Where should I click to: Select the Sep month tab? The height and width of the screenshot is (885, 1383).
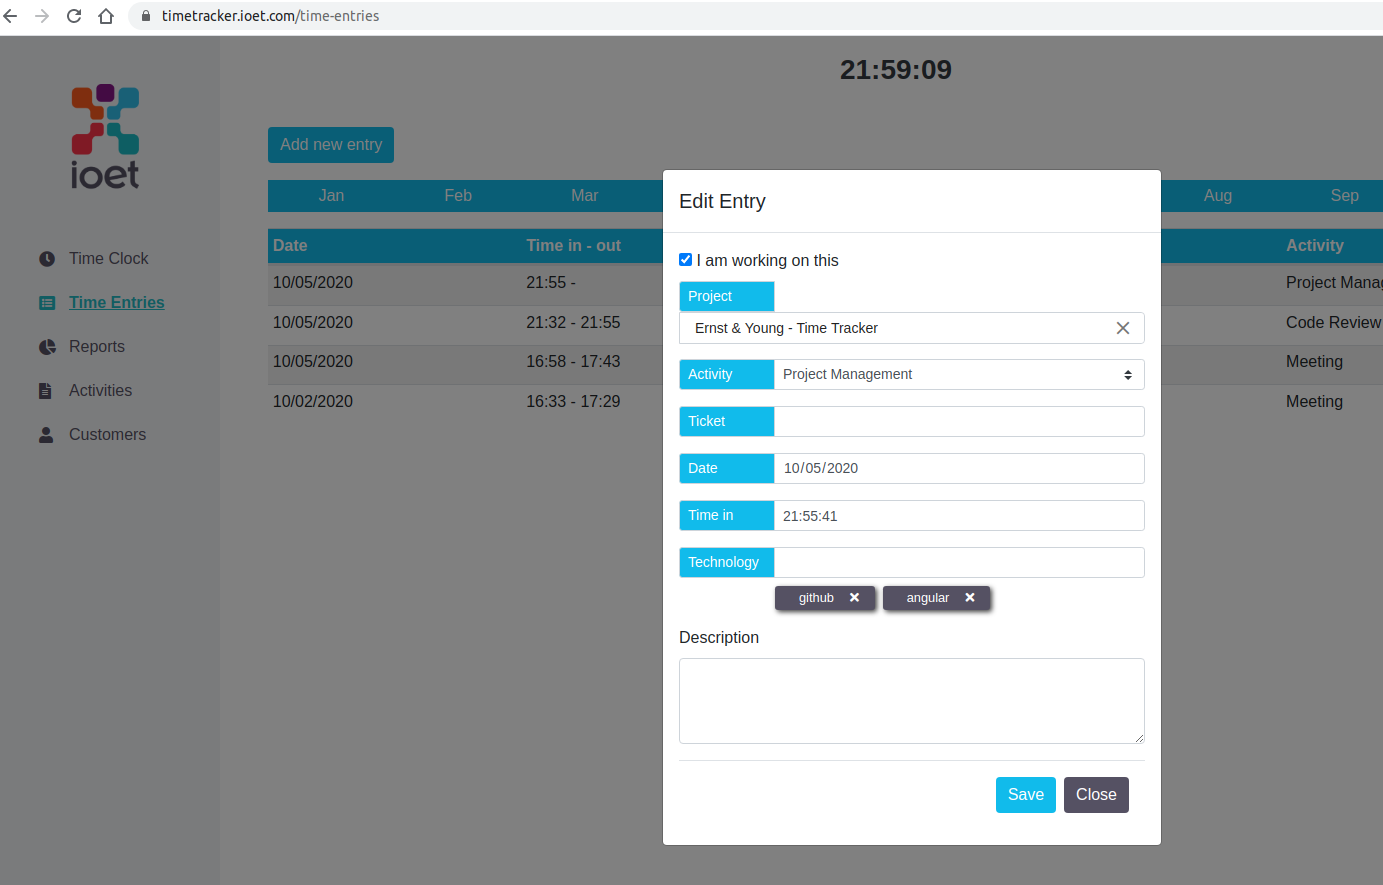coord(1344,196)
